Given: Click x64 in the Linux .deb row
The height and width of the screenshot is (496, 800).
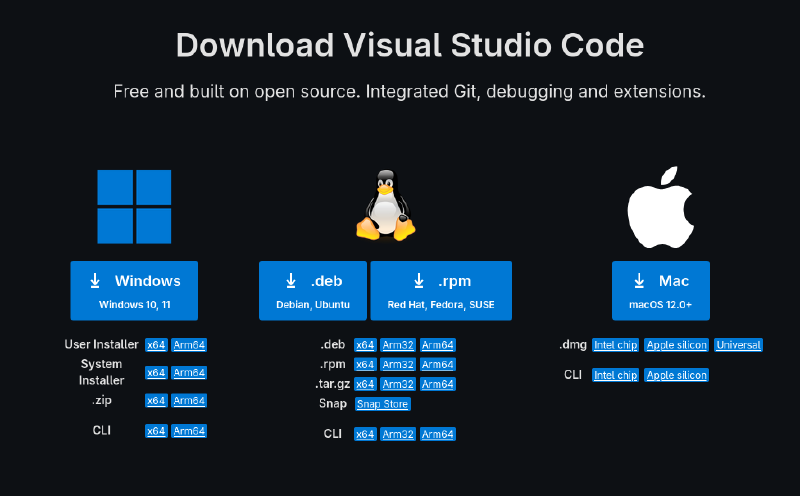Looking at the screenshot, I should (x=365, y=345).
